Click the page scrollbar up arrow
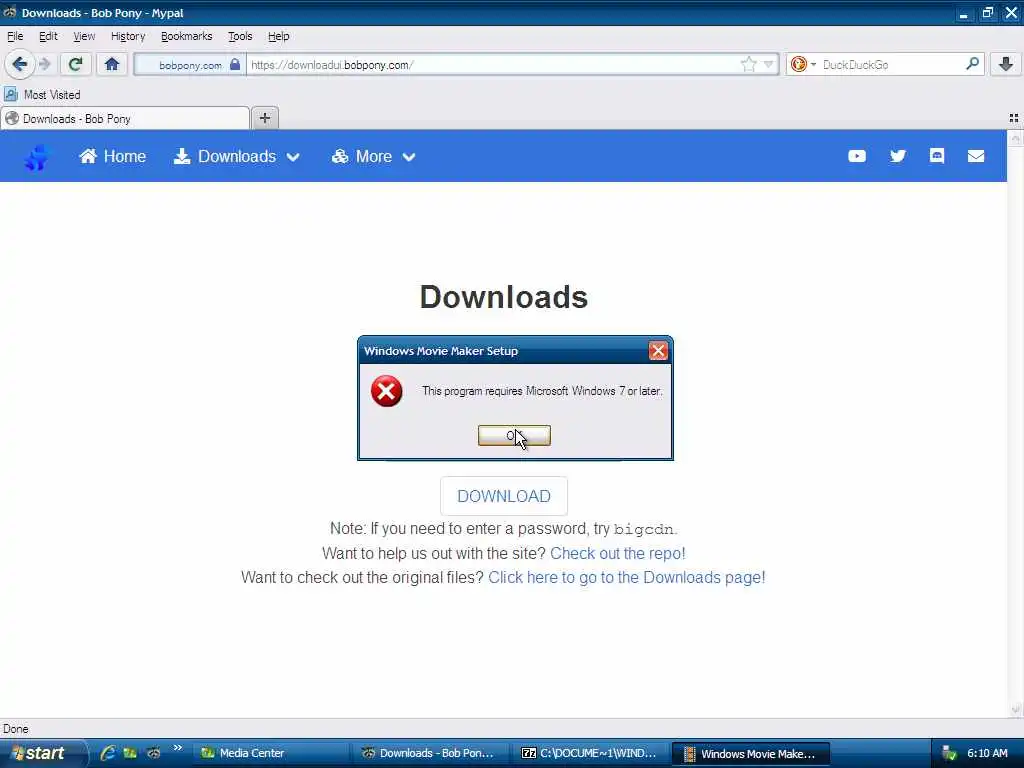 pyautogui.click(x=1016, y=138)
